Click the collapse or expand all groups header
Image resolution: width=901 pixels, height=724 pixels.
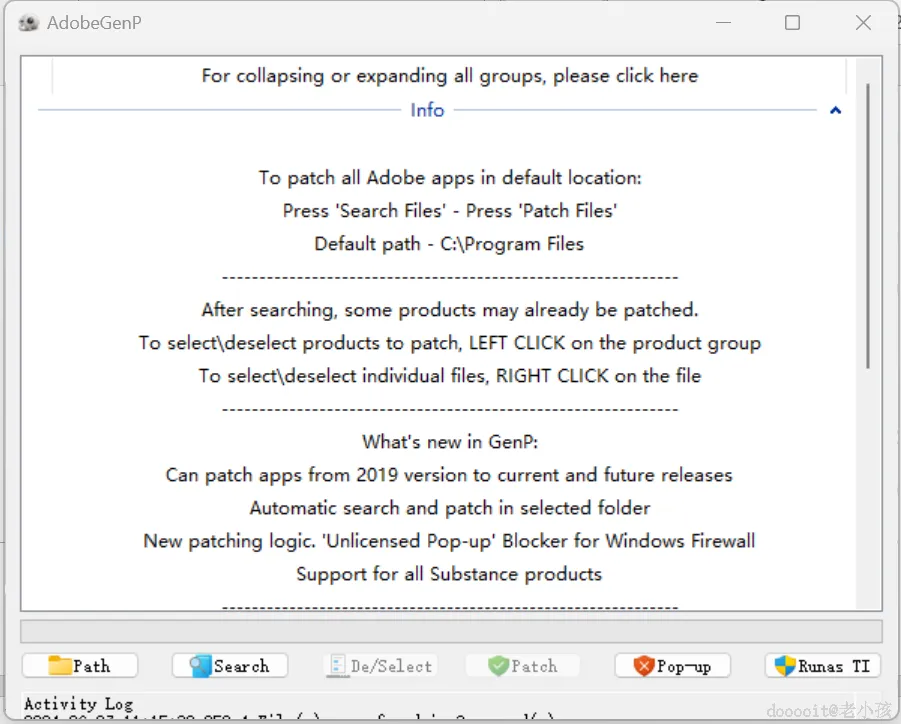(449, 76)
